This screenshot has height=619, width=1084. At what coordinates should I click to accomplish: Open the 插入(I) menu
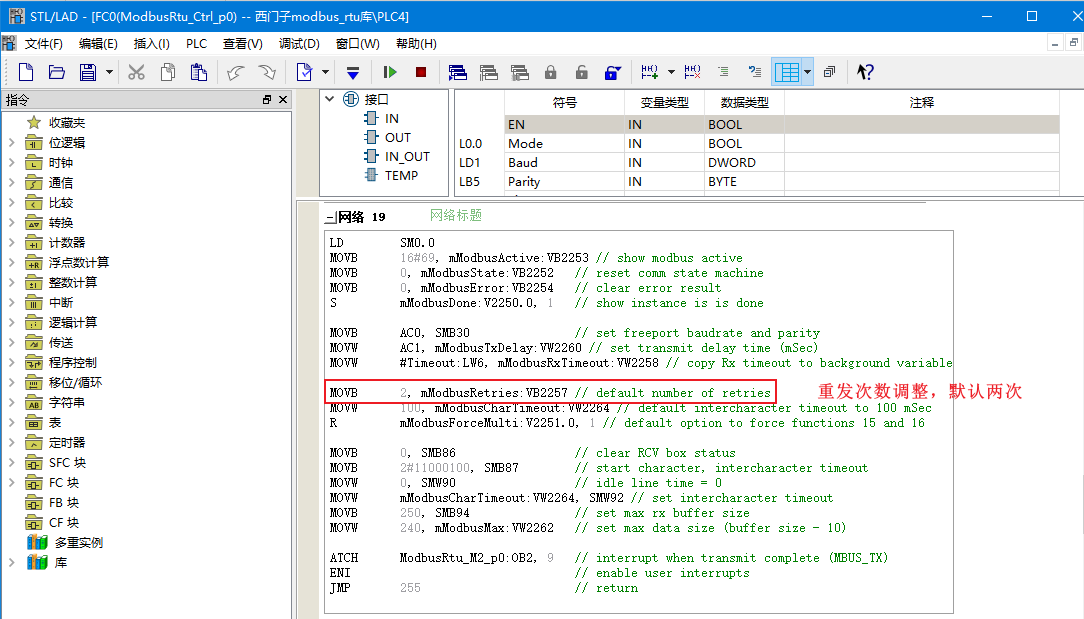[x=151, y=44]
